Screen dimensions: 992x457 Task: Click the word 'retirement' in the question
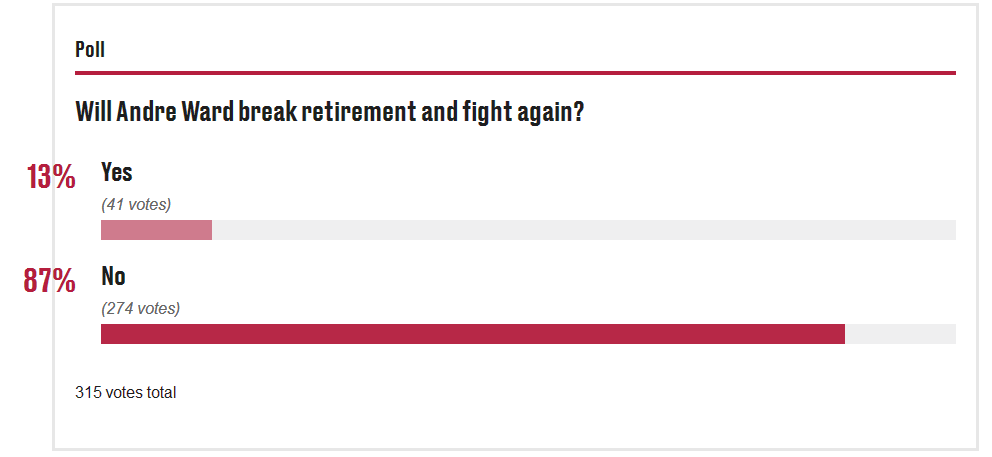359,112
